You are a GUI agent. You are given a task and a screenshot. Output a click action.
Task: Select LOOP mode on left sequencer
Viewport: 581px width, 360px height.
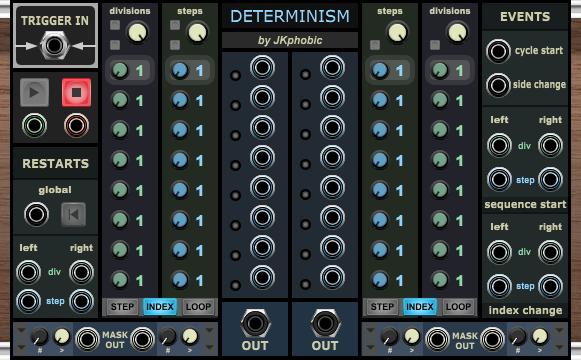pos(198,307)
